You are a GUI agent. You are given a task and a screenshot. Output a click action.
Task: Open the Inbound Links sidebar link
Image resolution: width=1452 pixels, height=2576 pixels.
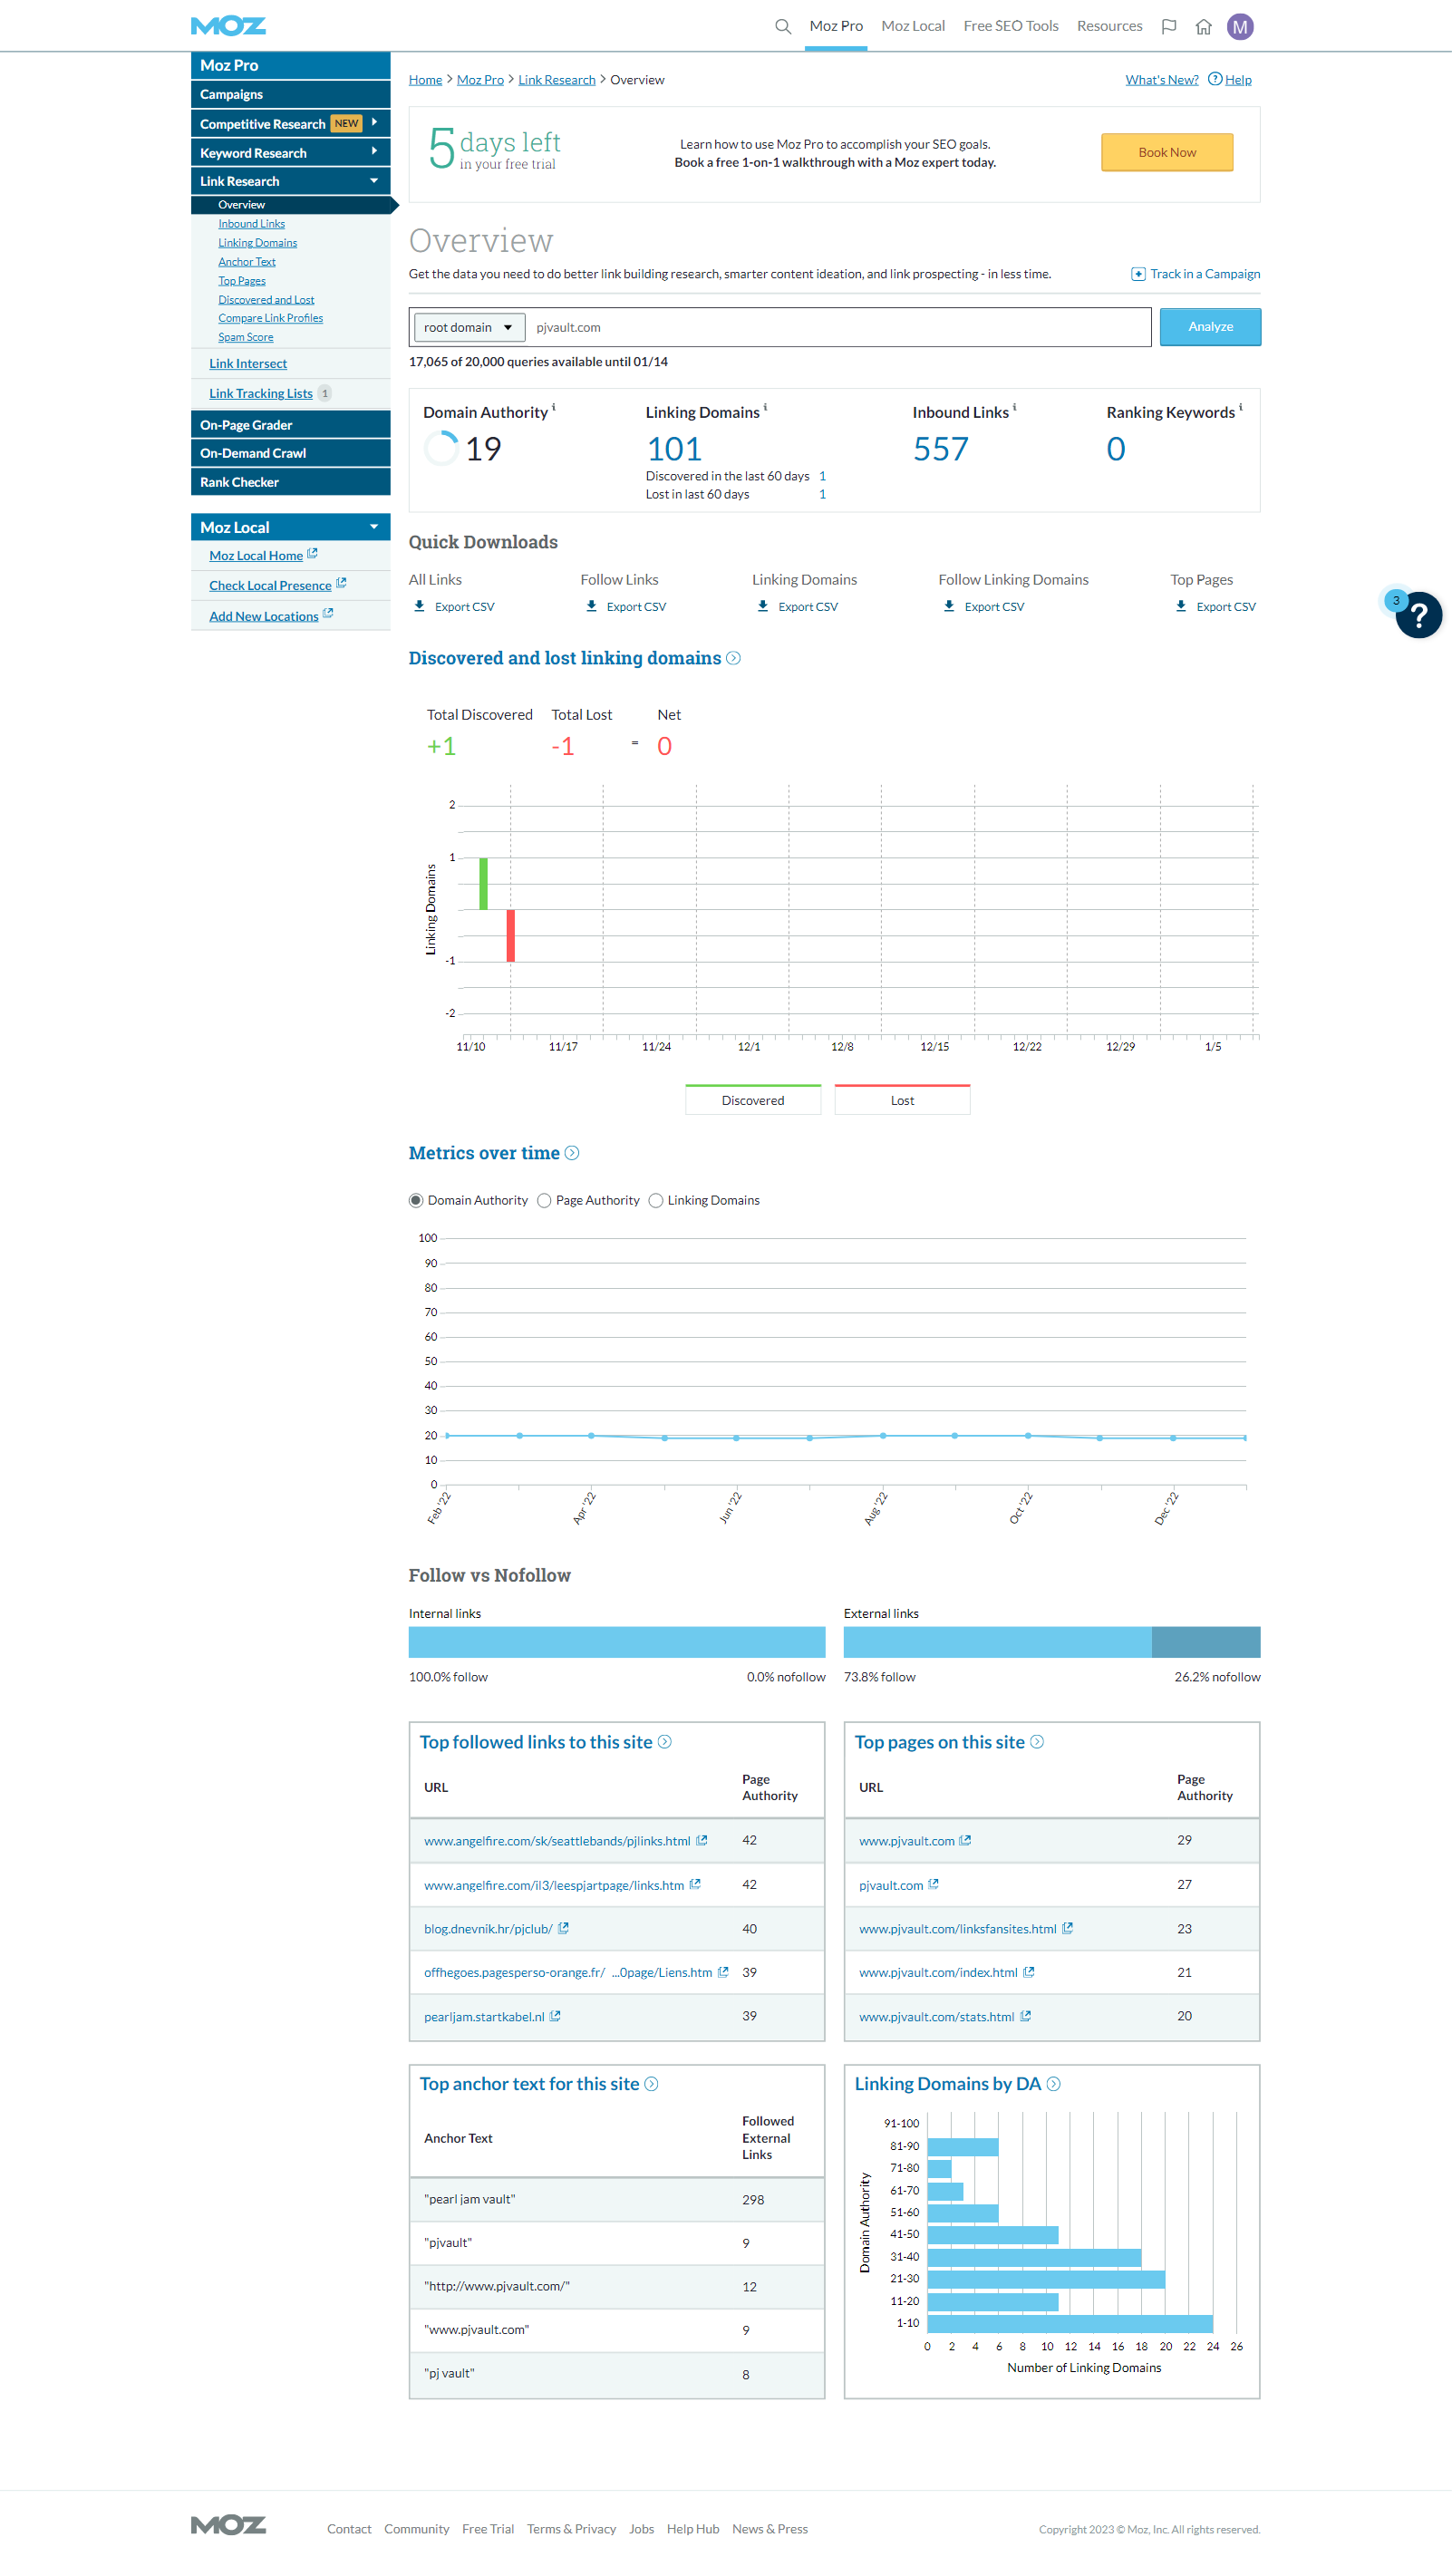click(252, 224)
